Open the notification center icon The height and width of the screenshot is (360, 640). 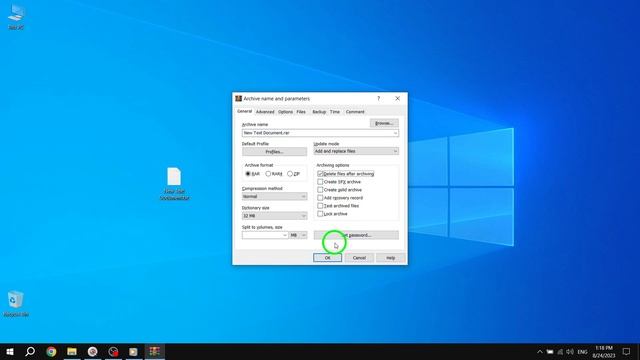[x=627, y=352]
